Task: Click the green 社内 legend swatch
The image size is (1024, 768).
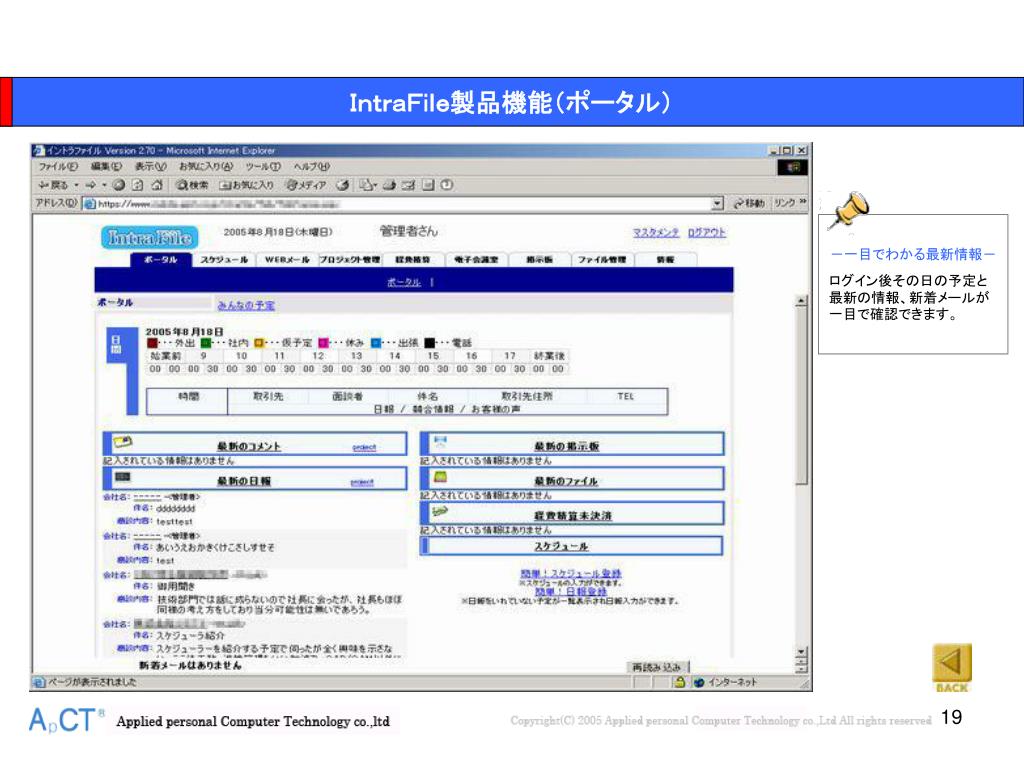Action: (x=206, y=343)
